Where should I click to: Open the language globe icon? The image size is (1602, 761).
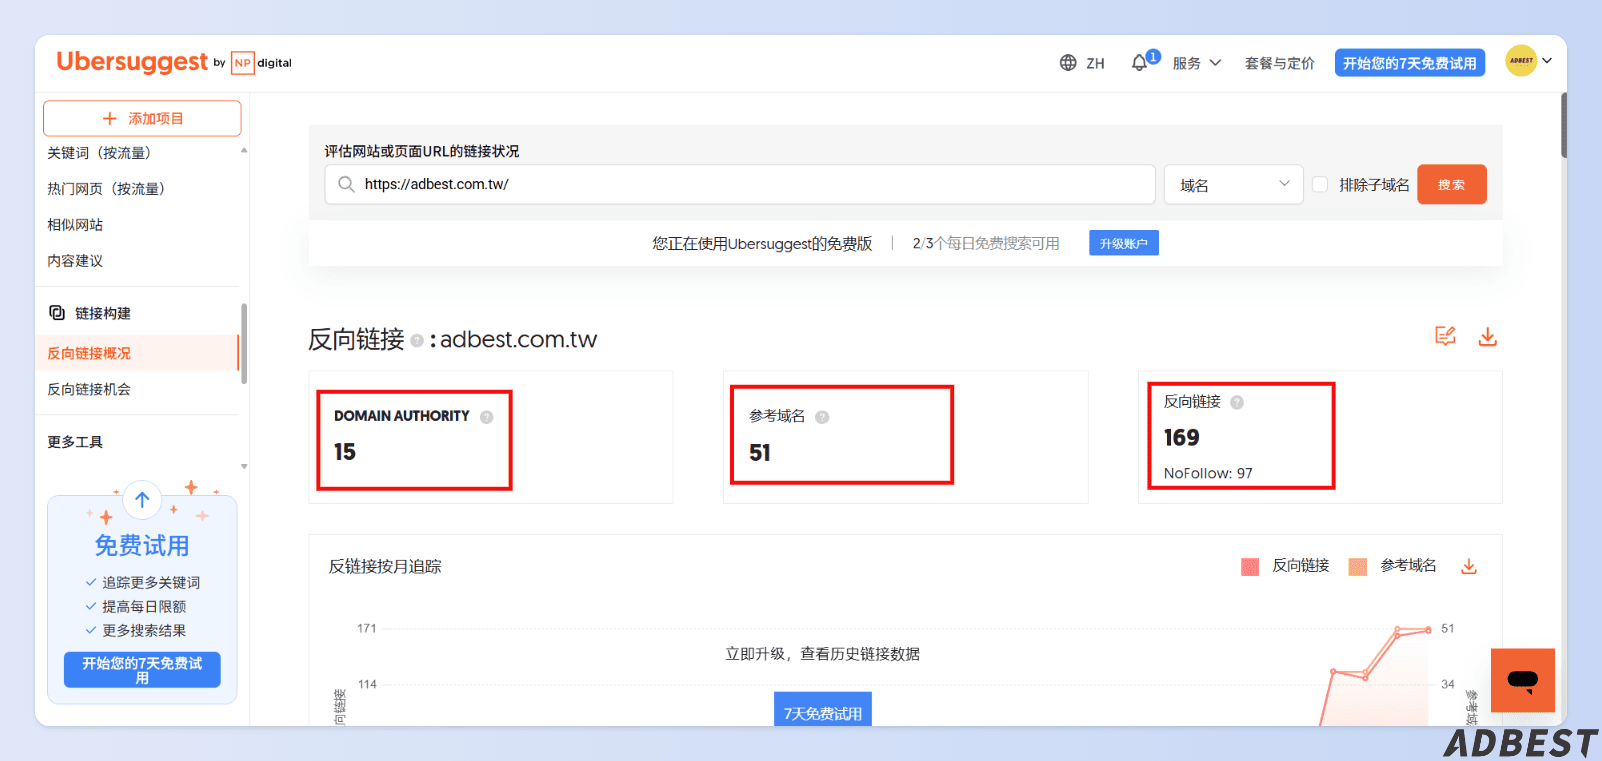(1068, 63)
